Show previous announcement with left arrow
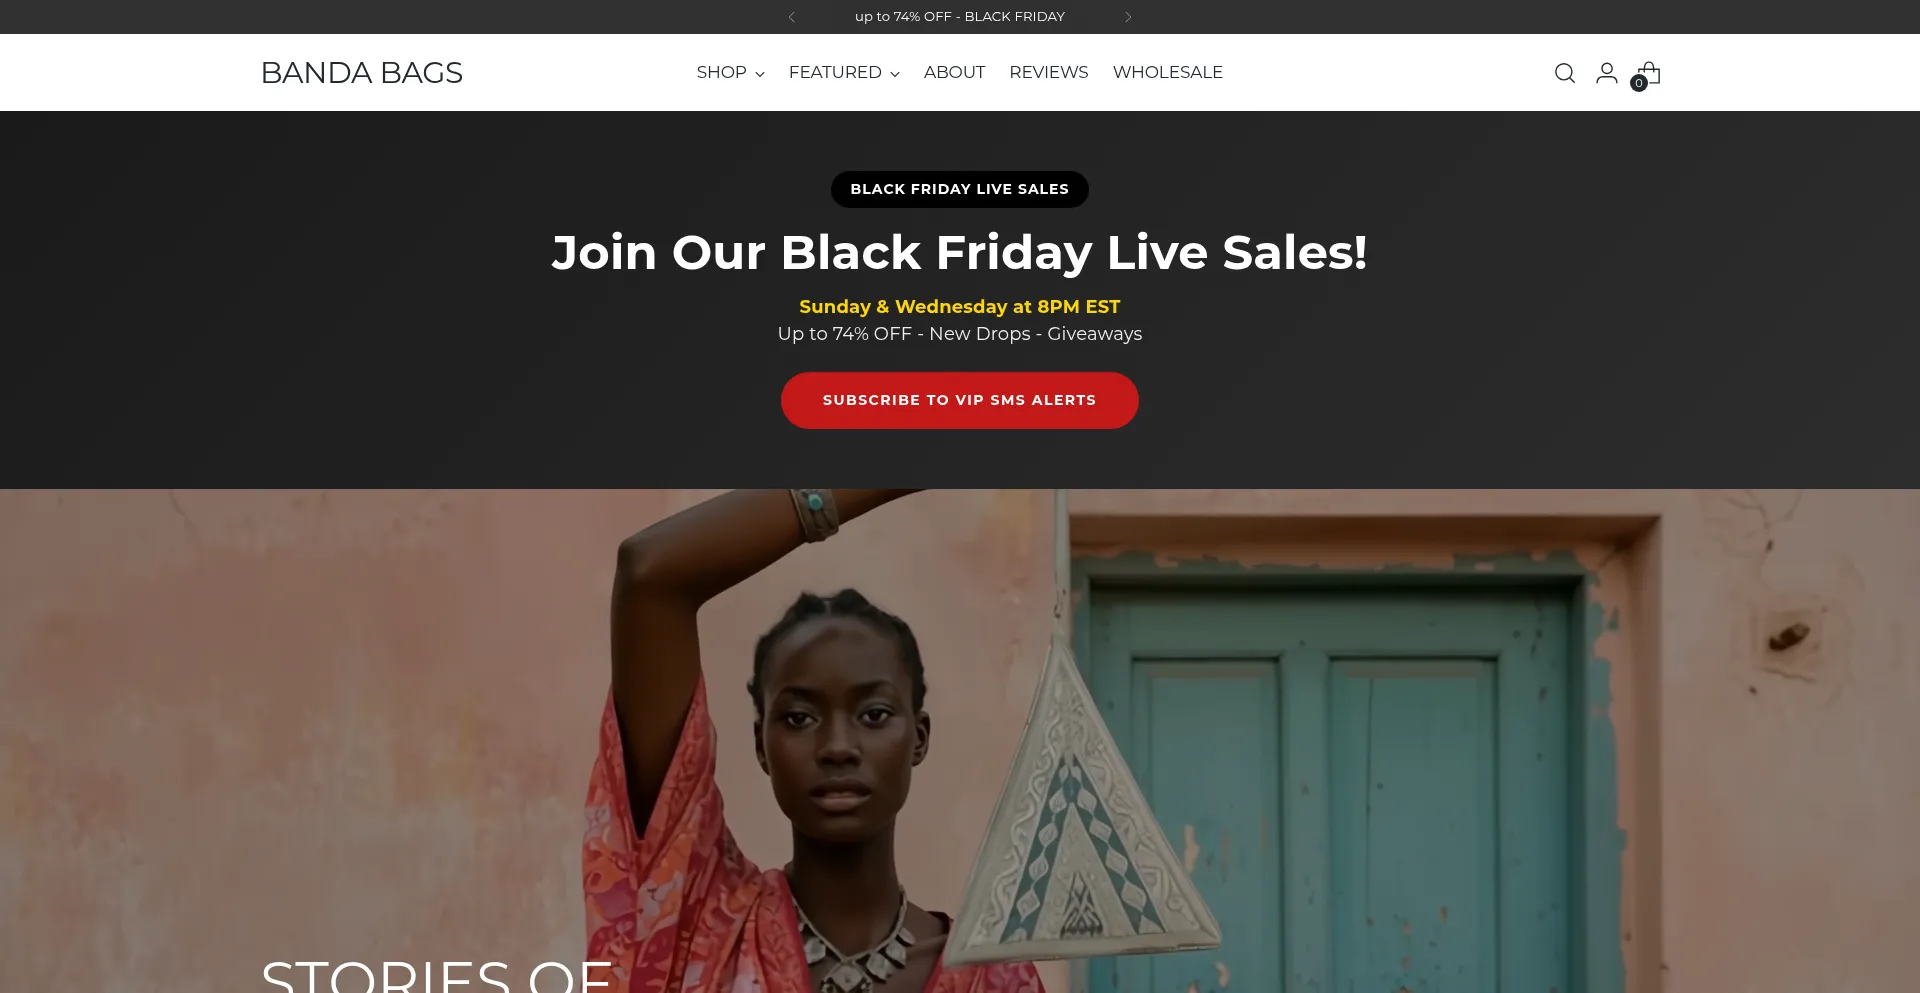Viewport: 1920px width, 993px height. (x=792, y=17)
